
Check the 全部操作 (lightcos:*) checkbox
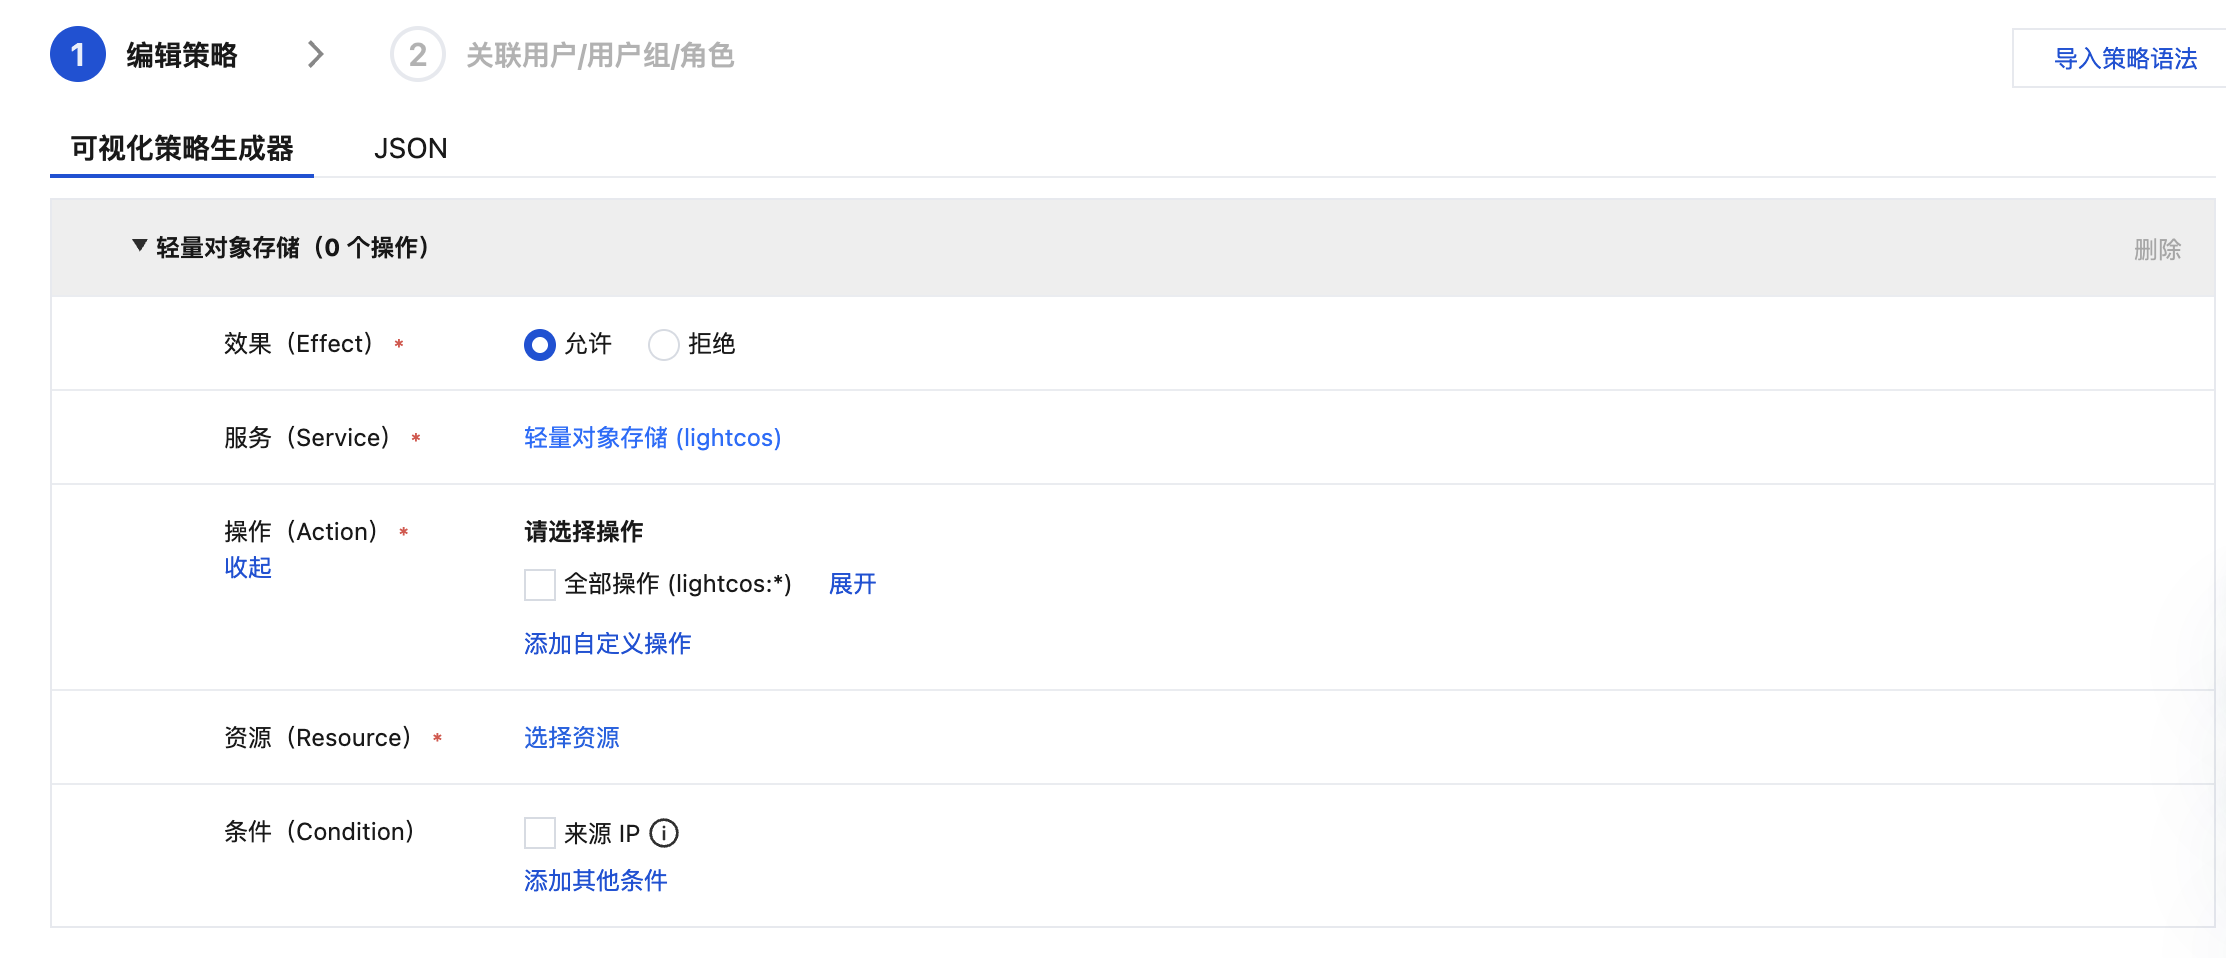tap(540, 585)
